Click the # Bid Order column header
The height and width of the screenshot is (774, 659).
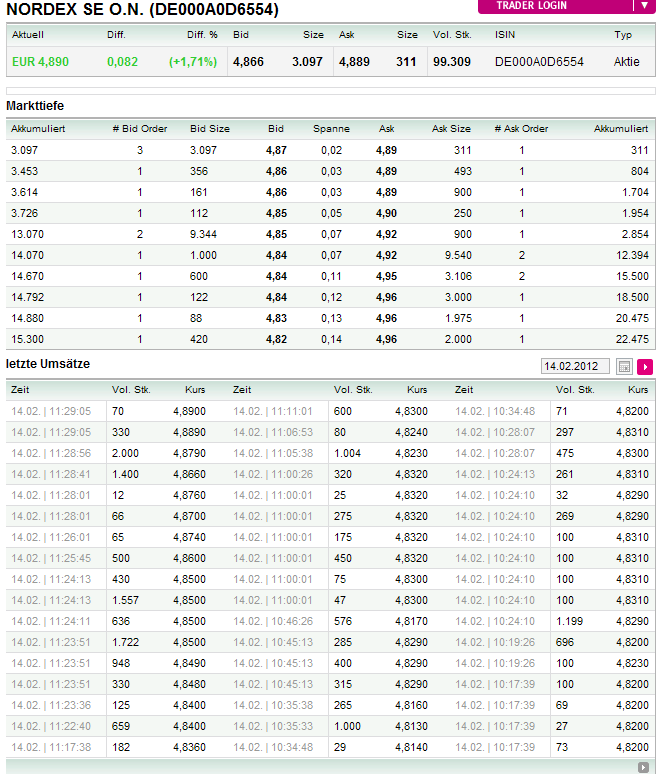[140, 129]
